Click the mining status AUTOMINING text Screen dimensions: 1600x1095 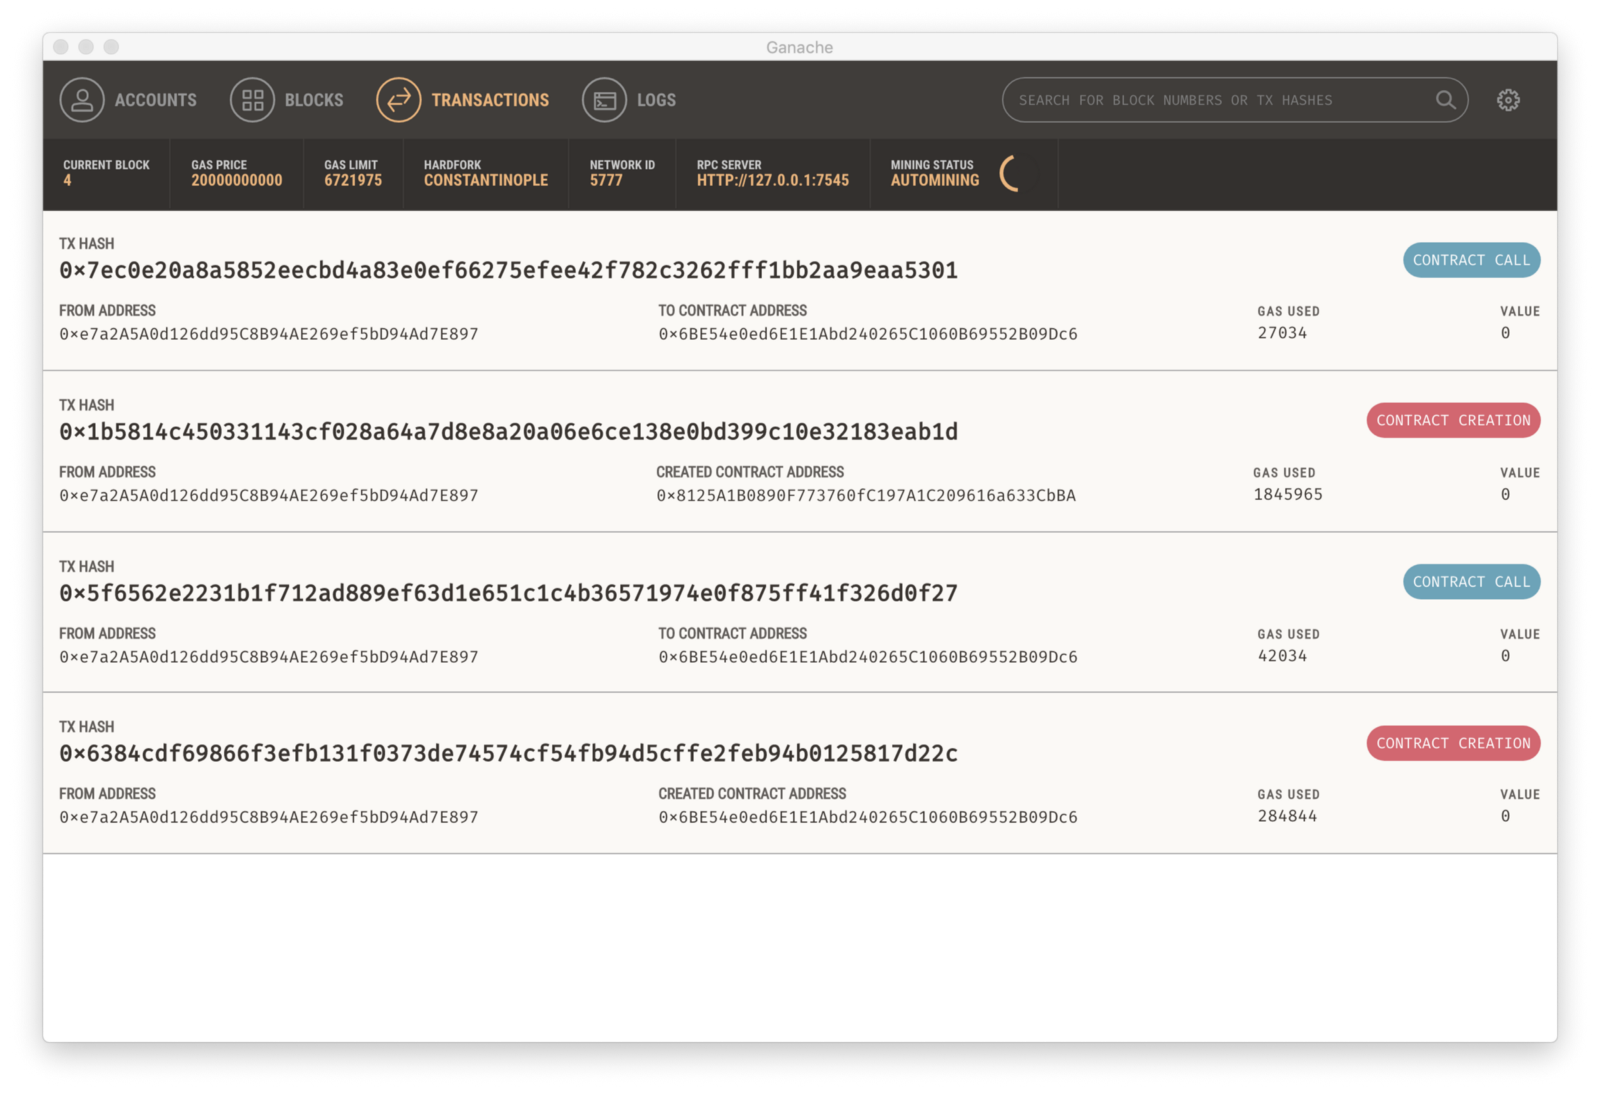[935, 180]
